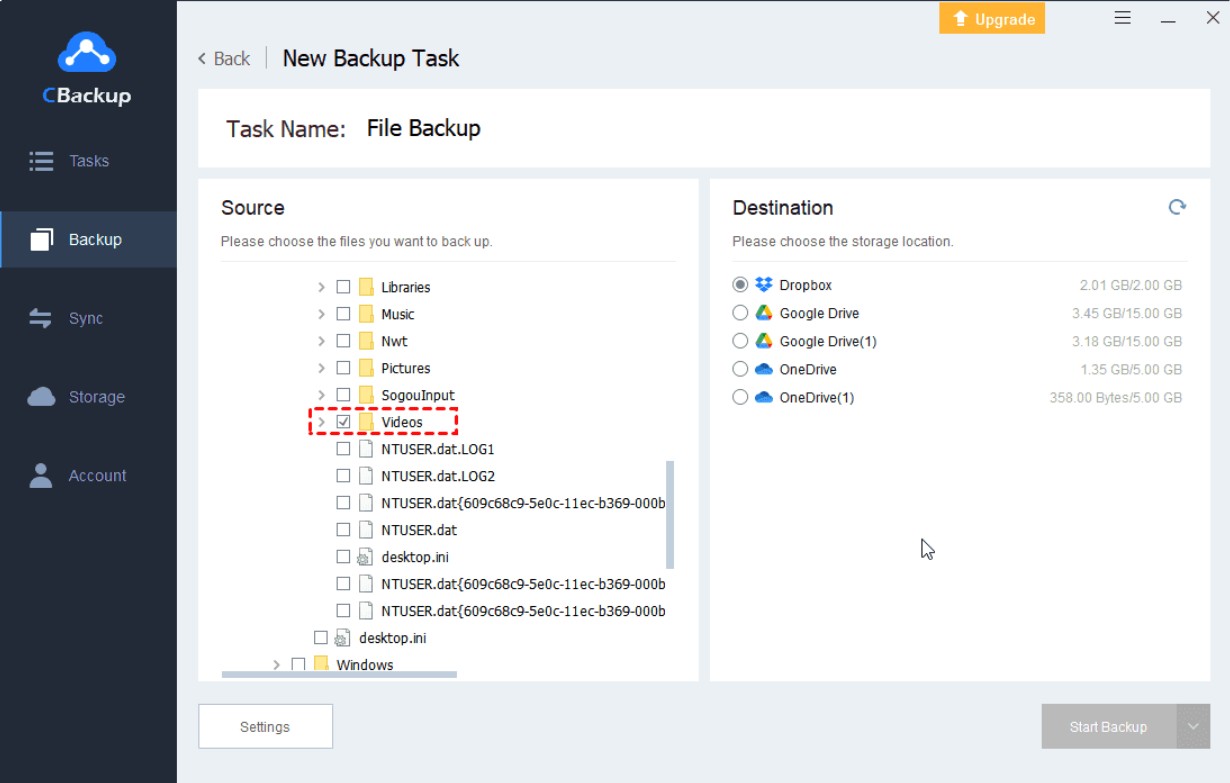Open the Sync section

[x=88, y=318]
